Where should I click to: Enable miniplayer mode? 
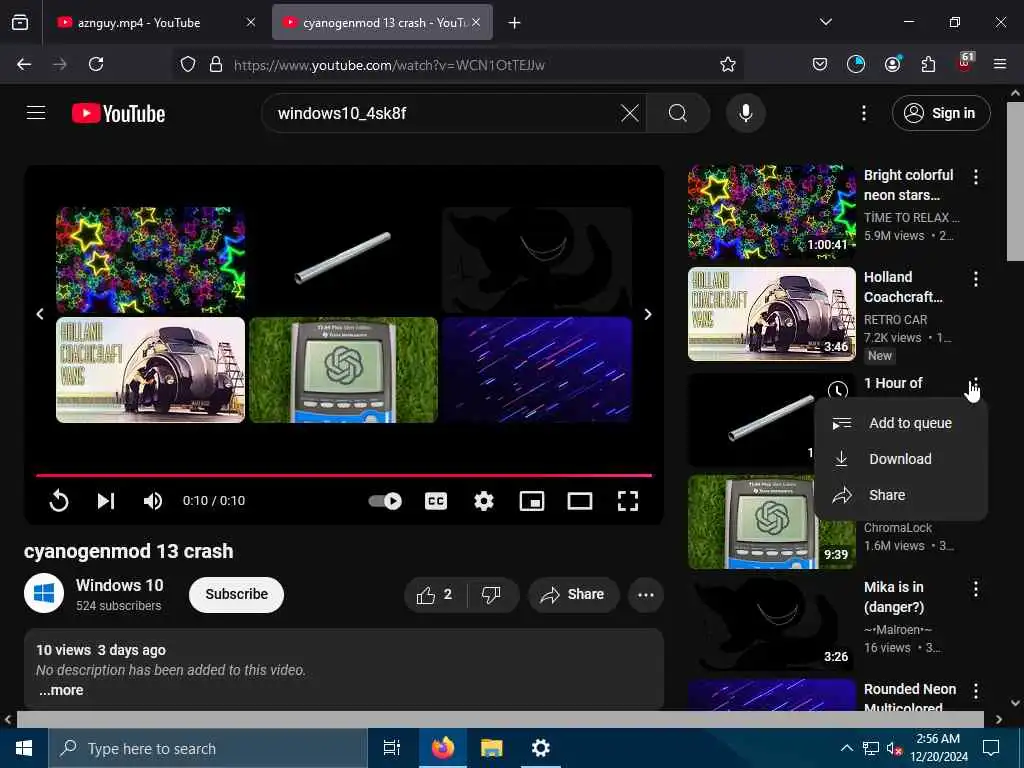coord(532,501)
